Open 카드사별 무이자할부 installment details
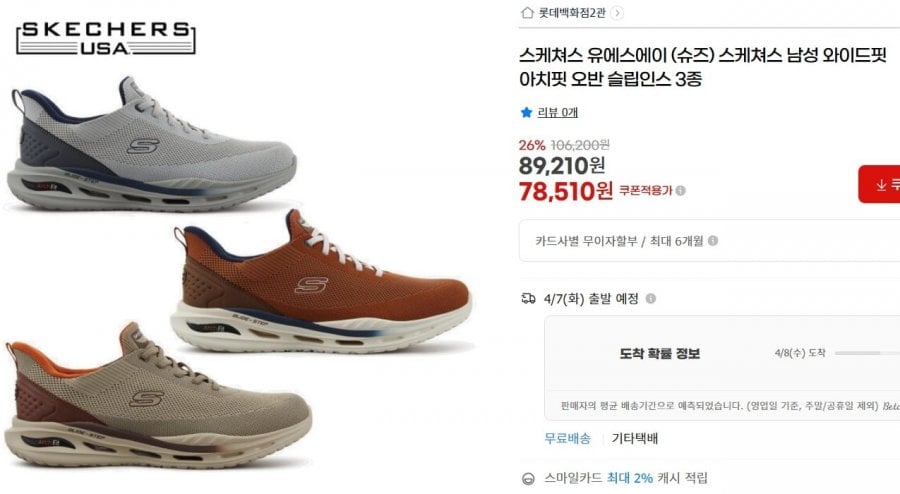900x494 pixels. [709, 241]
